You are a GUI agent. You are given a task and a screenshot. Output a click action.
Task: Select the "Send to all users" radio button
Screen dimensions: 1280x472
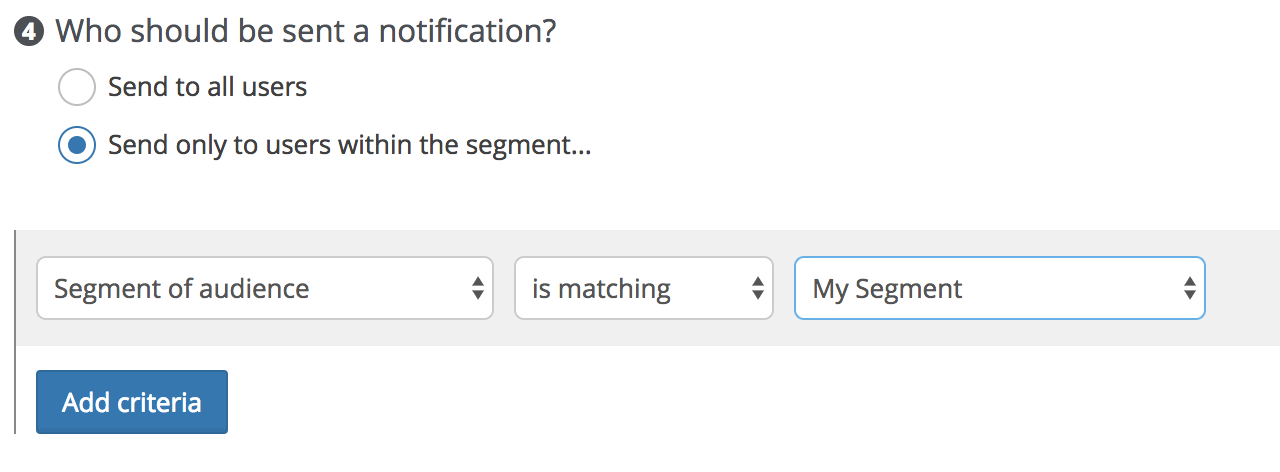tap(77, 87)
